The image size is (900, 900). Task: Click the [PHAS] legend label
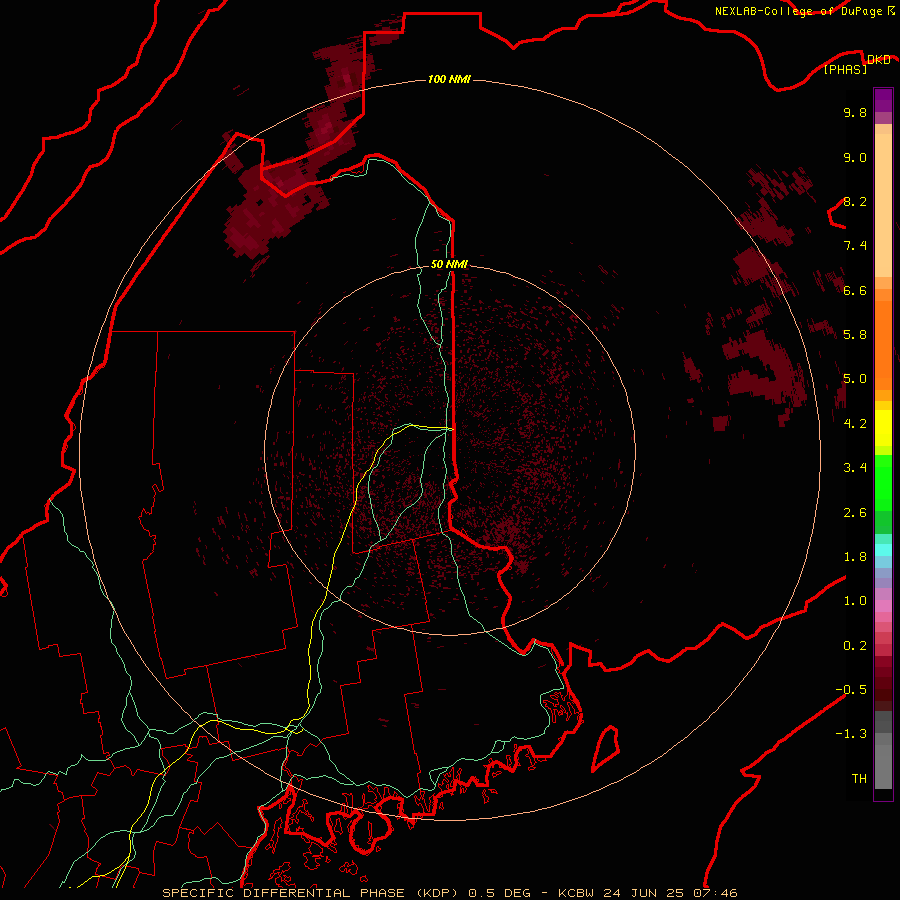(845, 69)
